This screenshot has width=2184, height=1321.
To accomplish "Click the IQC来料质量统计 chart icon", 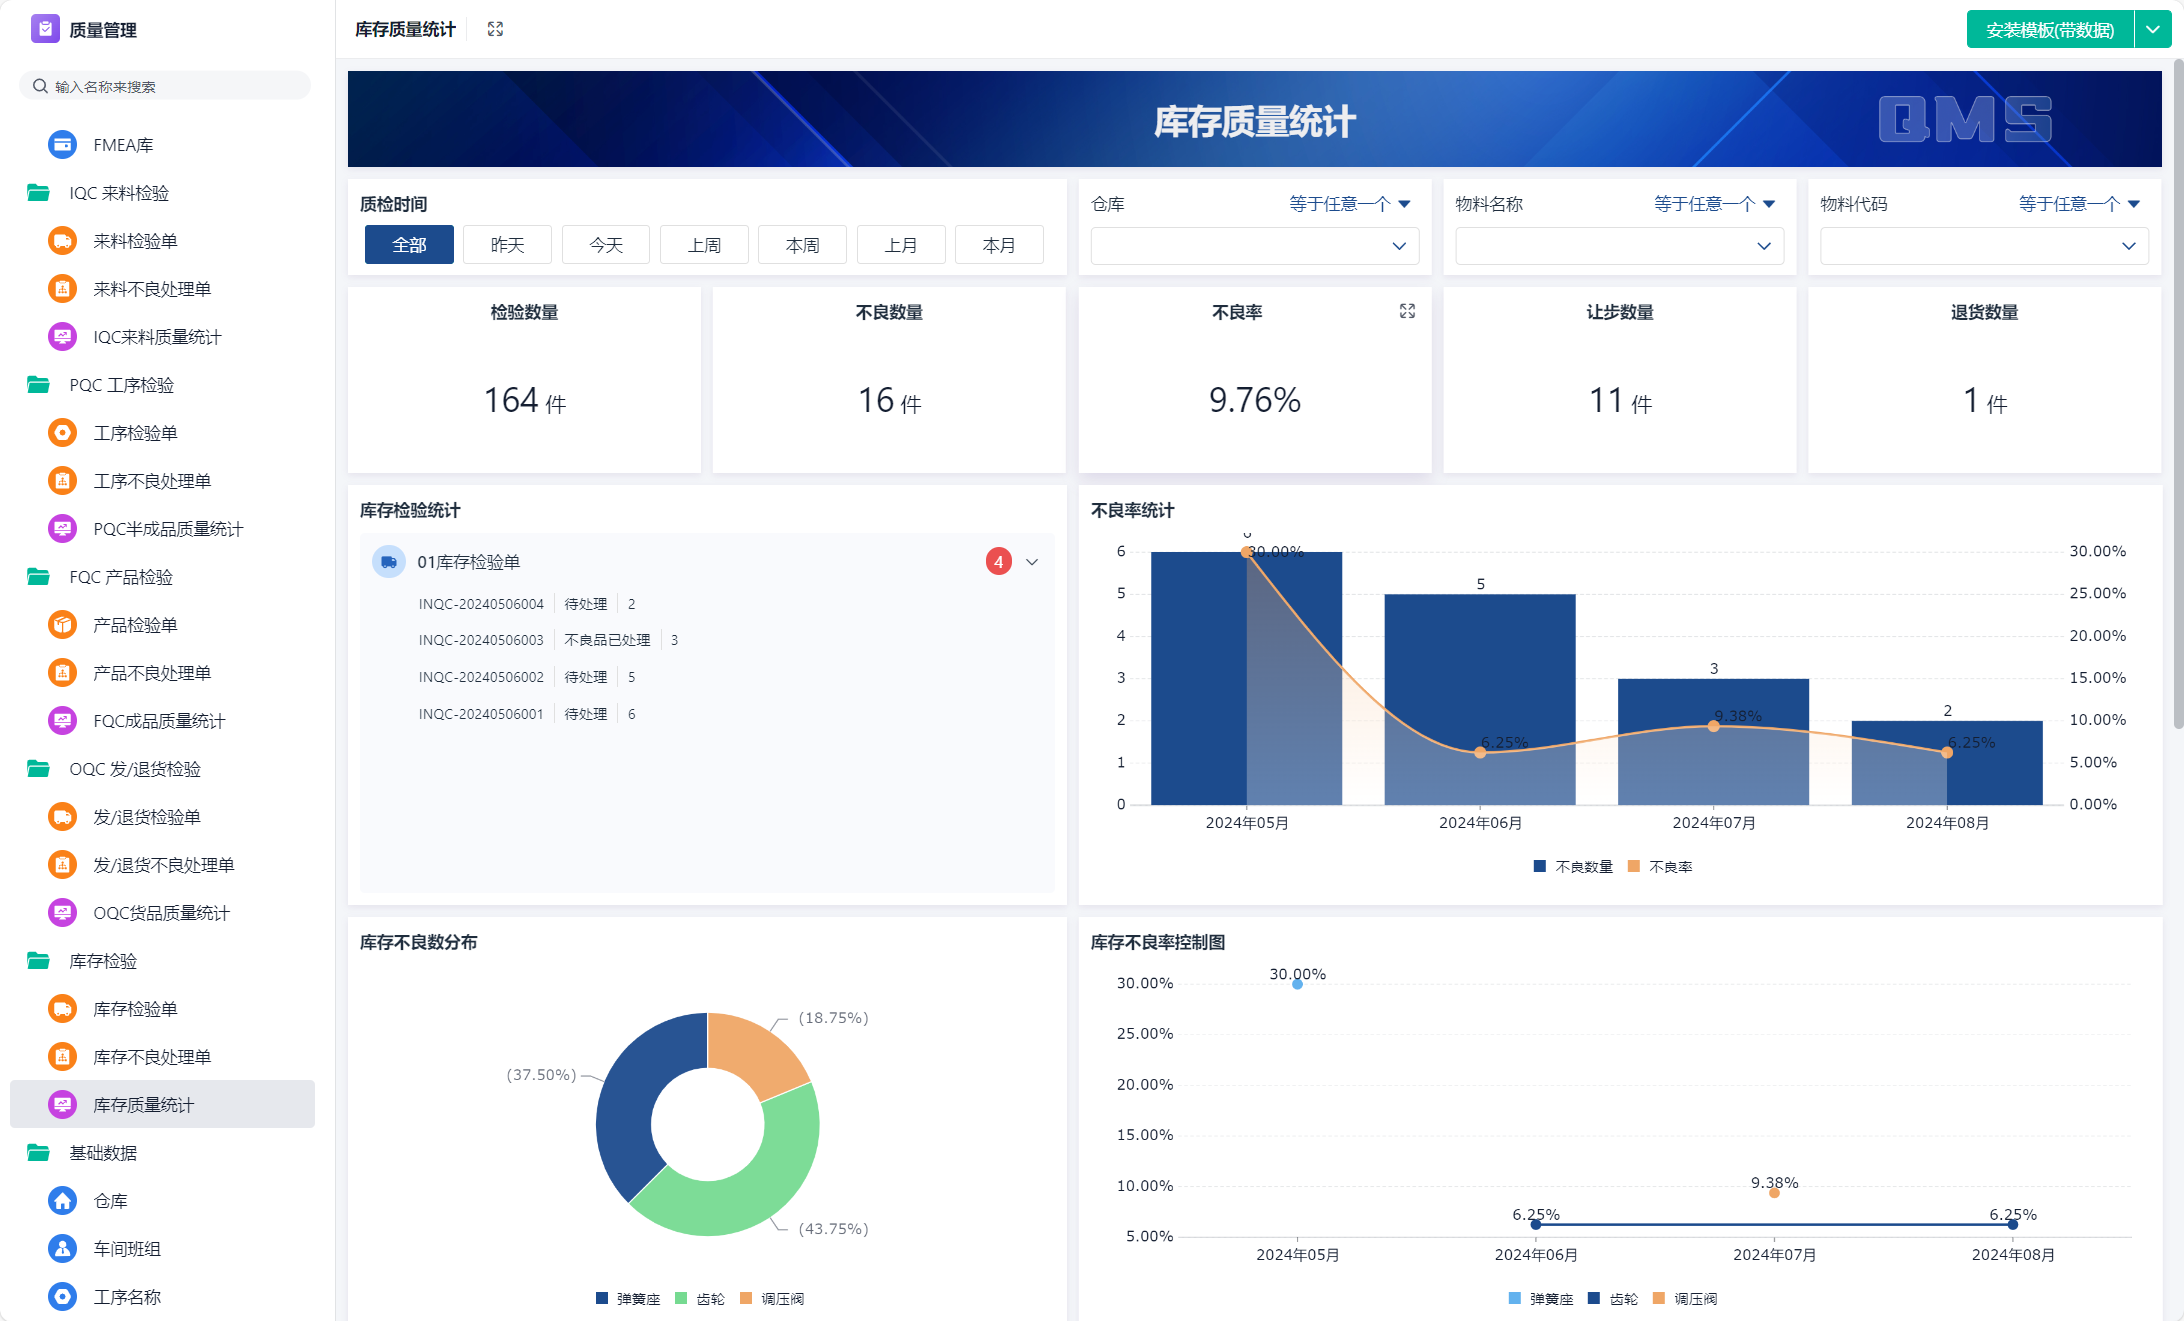I will (62, 337).
